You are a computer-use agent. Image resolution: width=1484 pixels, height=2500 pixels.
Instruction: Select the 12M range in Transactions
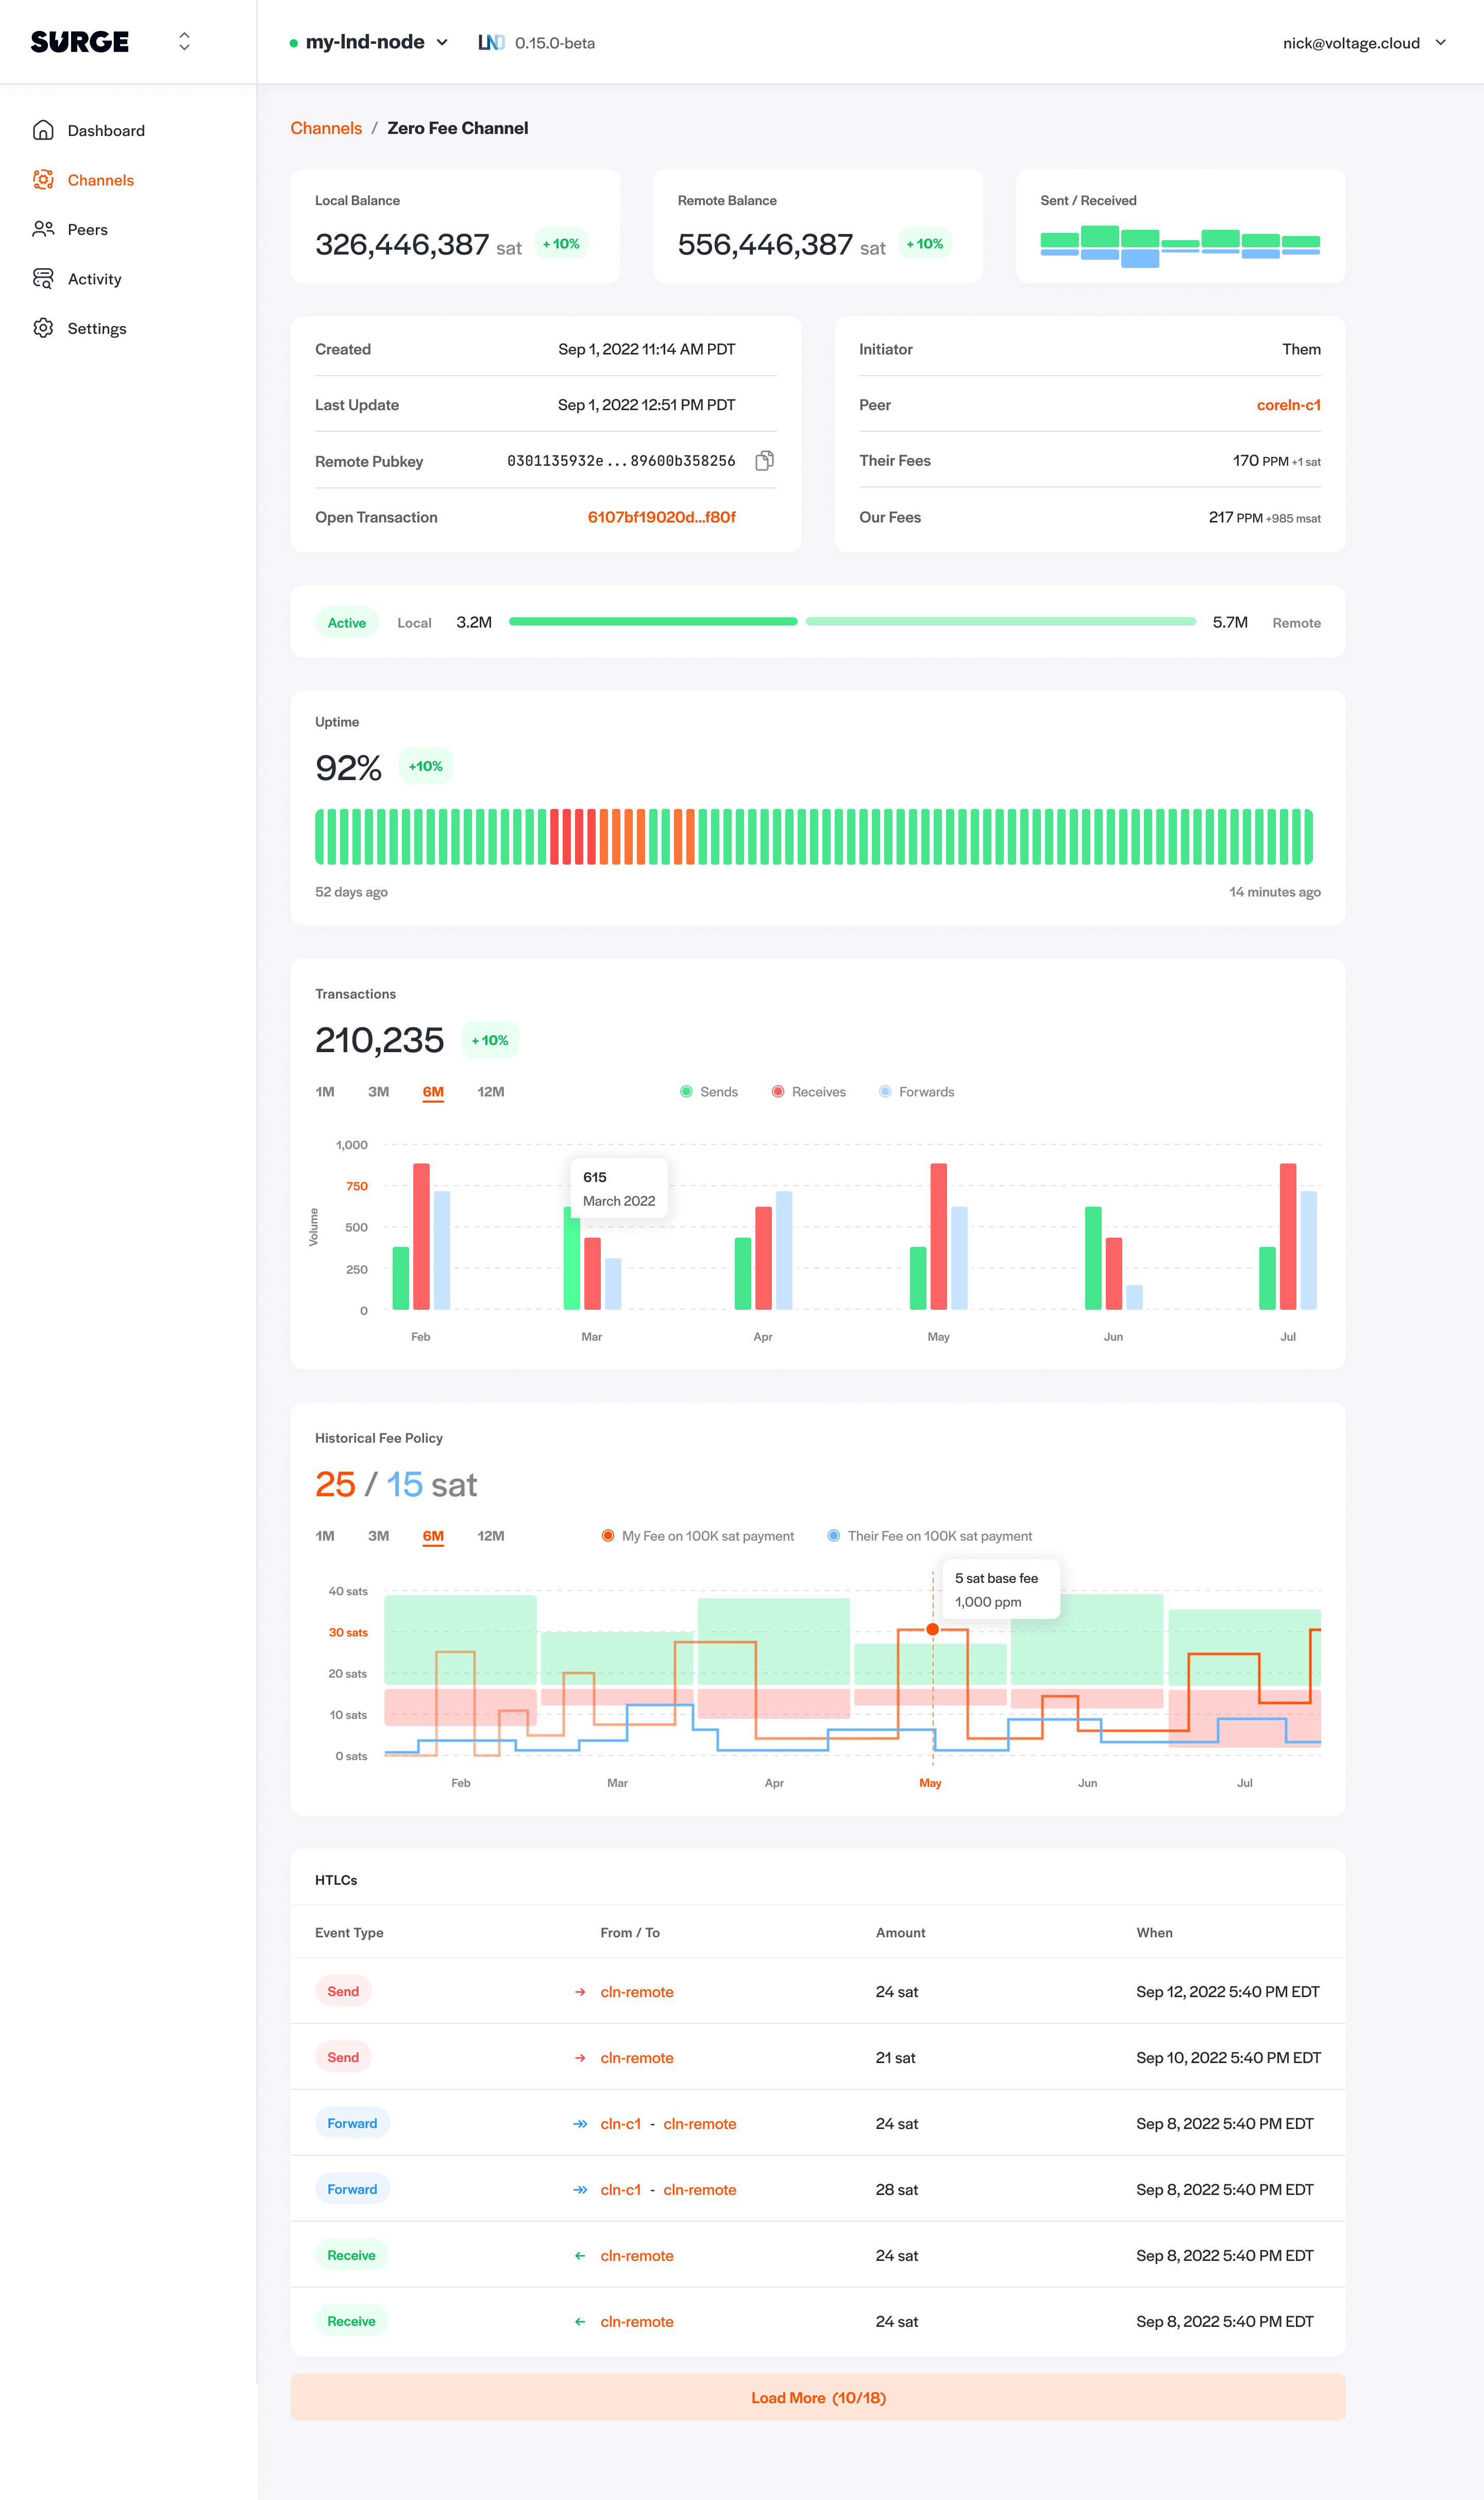pos(490,1092)
